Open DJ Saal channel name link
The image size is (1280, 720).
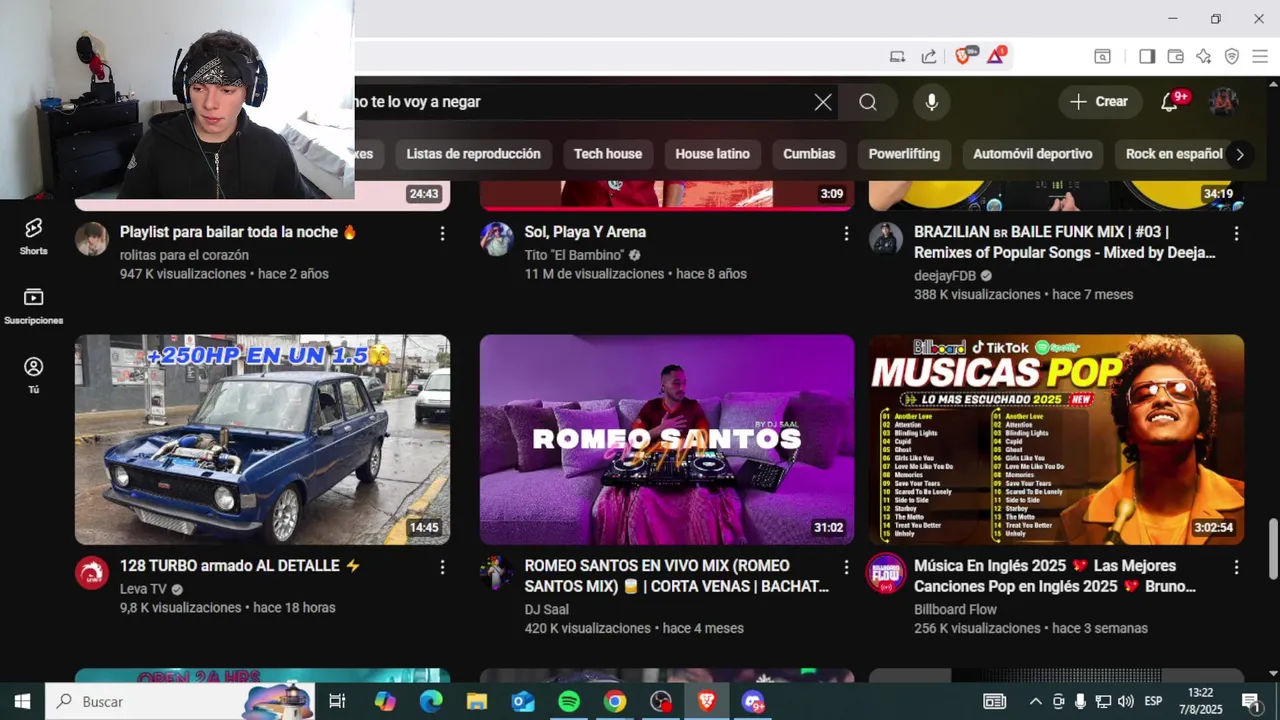tap(547, 610)
